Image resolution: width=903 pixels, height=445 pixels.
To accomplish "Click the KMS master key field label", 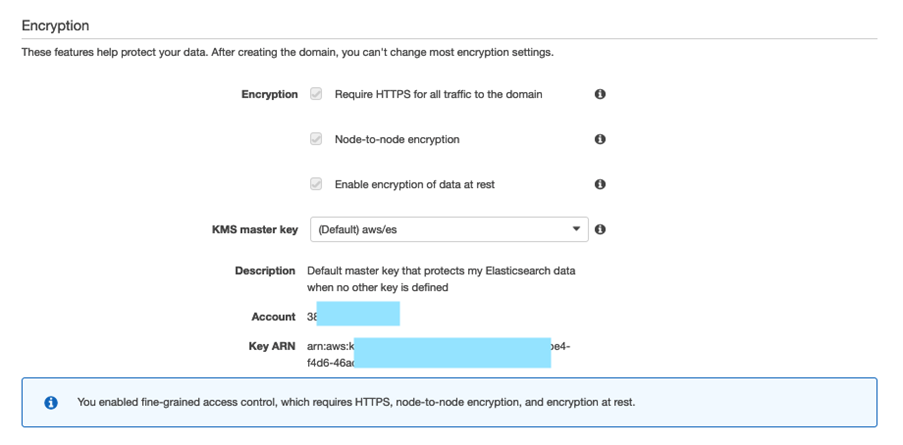I will point(255,229).
